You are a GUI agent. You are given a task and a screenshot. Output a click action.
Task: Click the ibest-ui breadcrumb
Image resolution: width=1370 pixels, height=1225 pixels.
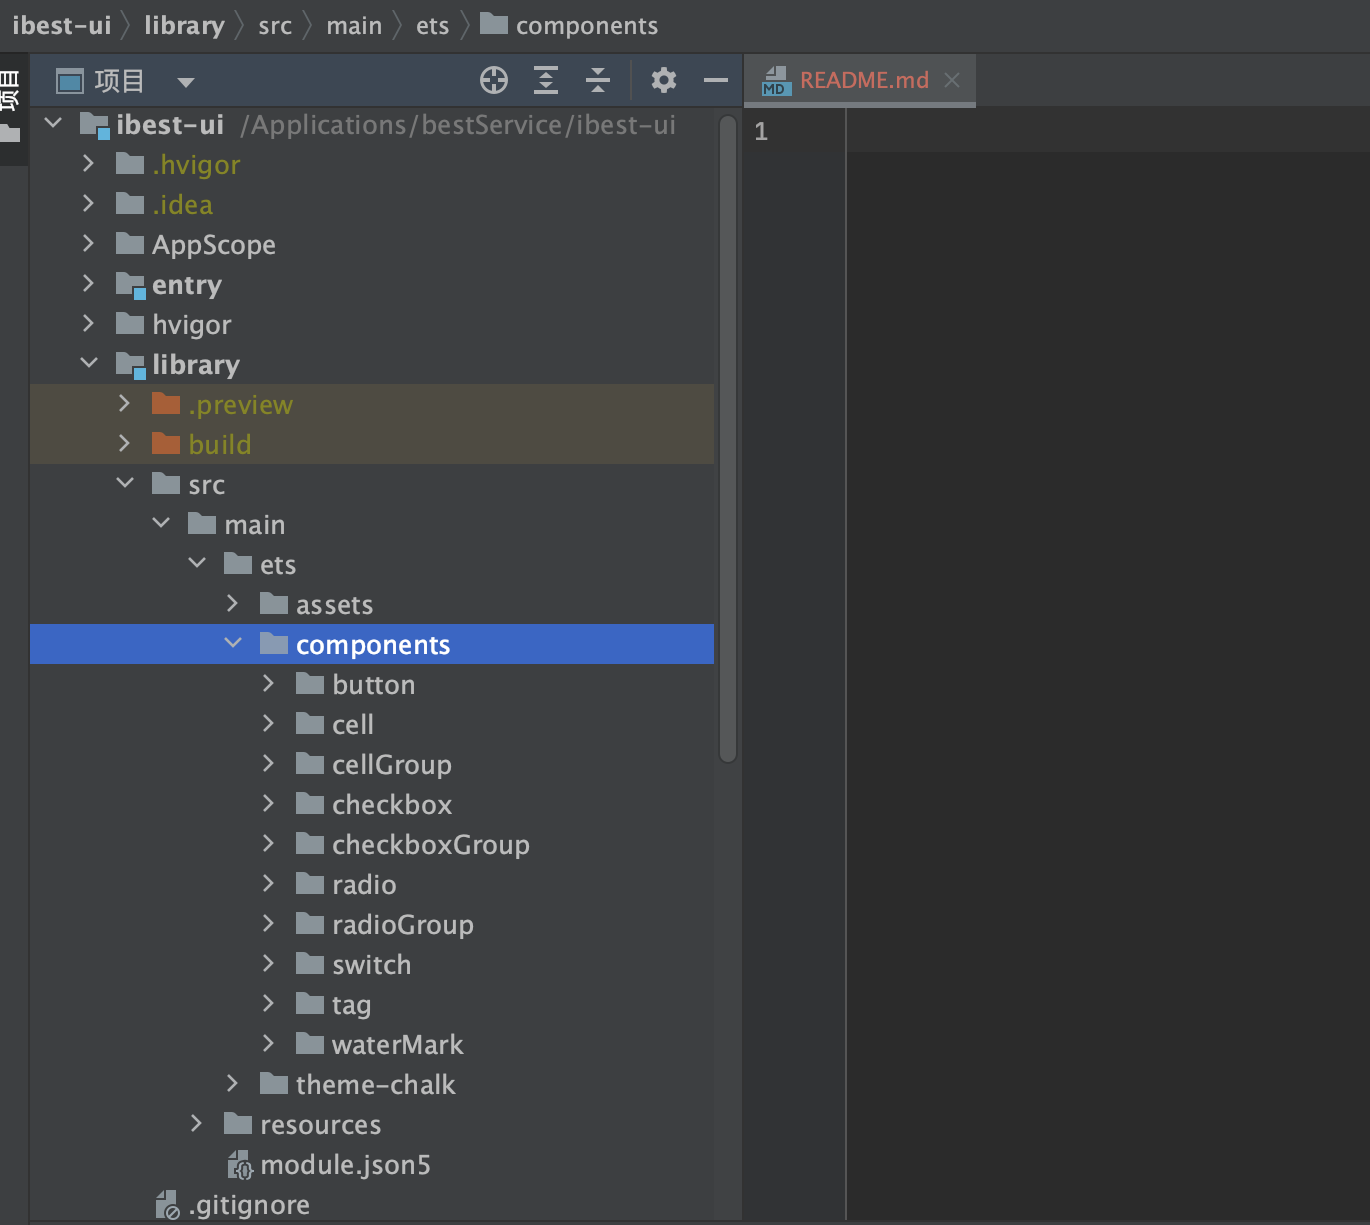[x=62, y=25]
